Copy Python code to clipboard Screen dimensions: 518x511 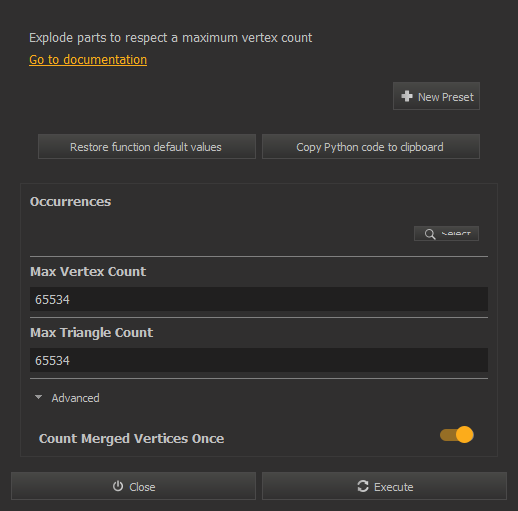tap(371, 147)
